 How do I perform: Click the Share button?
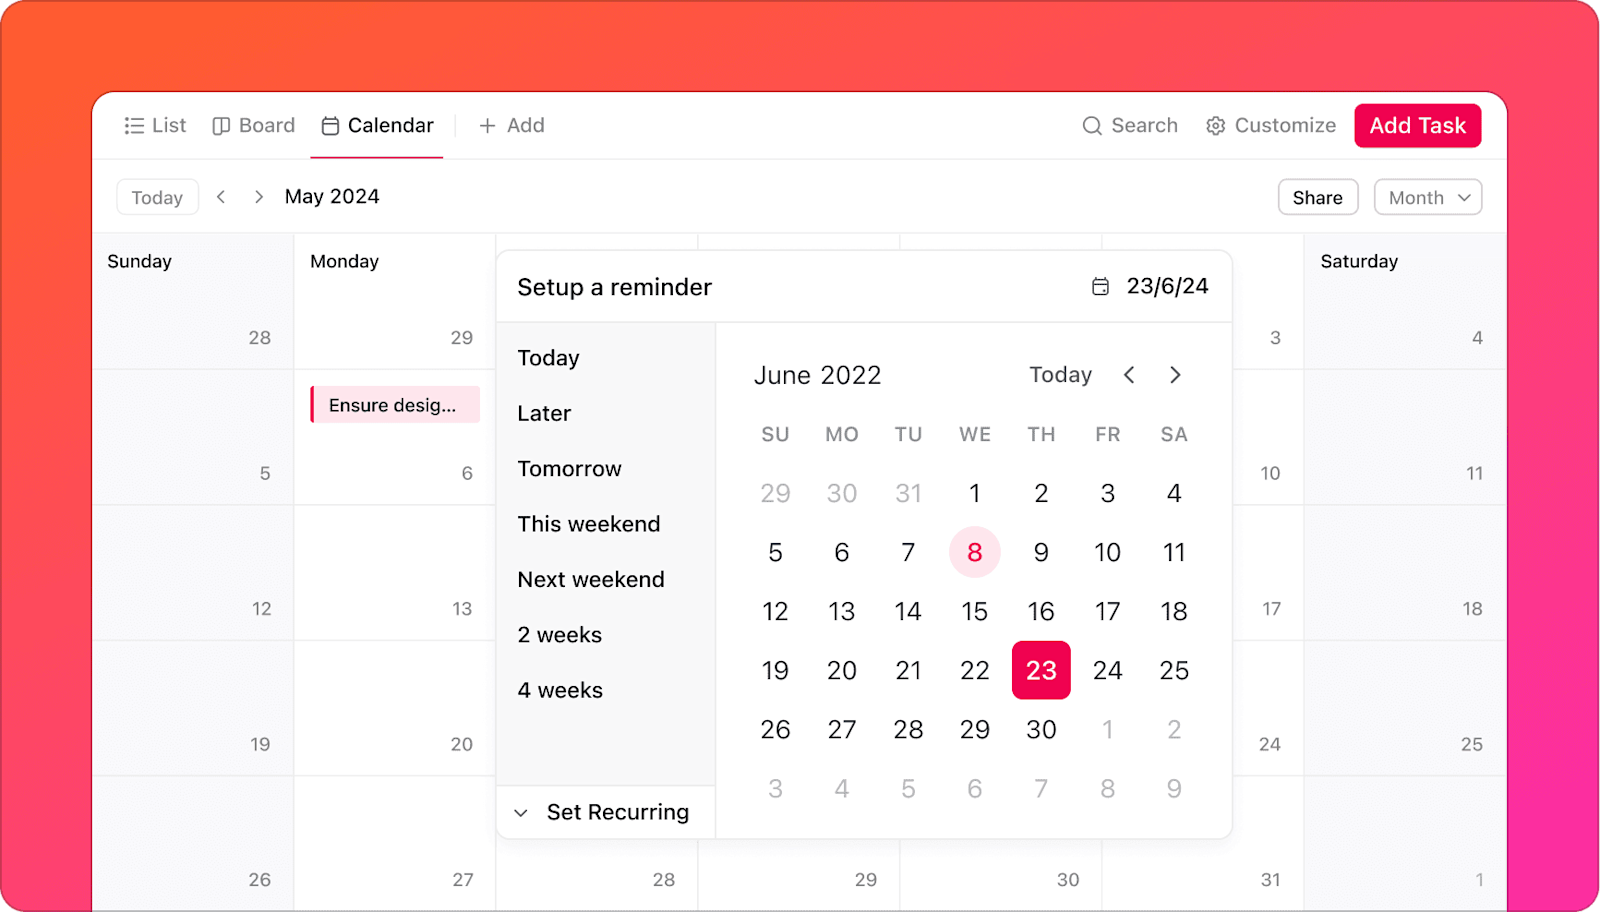click(x=1317, y=196)
